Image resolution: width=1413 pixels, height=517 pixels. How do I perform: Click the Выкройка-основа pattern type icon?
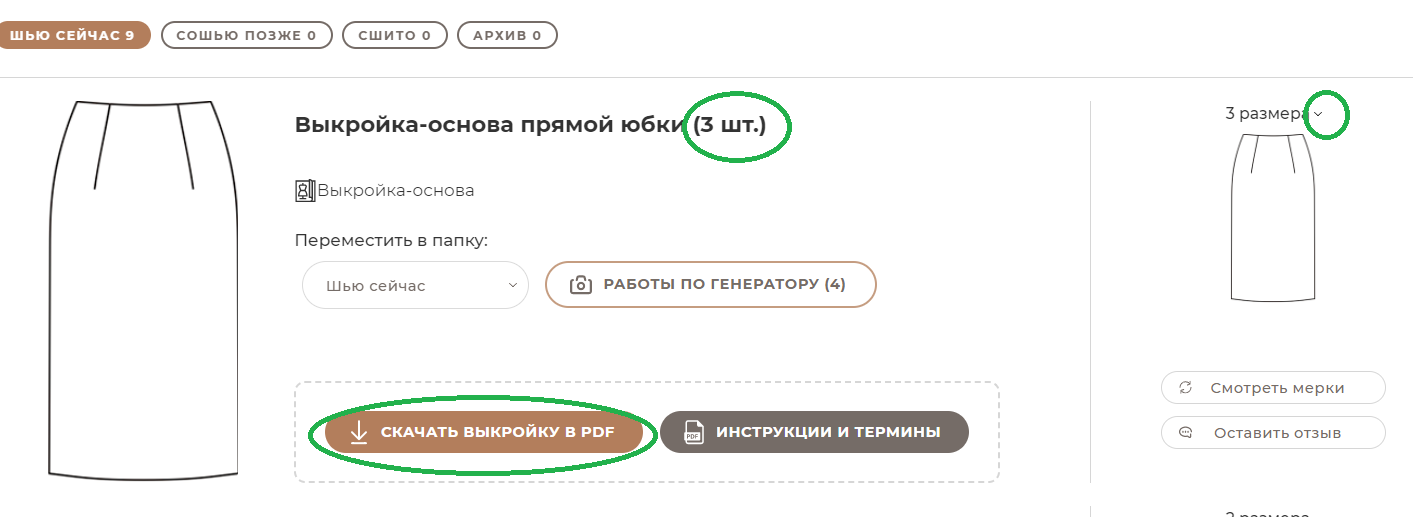(305, 190)
